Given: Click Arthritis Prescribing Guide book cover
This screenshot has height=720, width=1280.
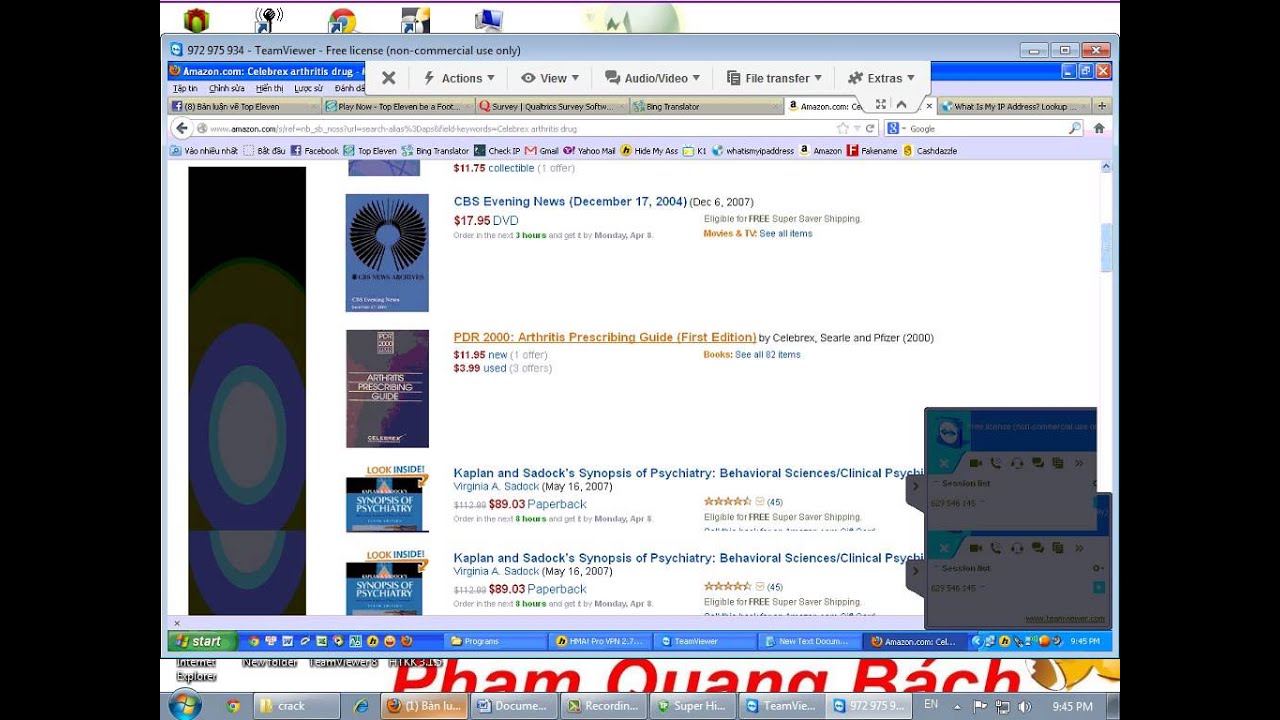Looking at the screenshot, I should [x=387, y=389].
